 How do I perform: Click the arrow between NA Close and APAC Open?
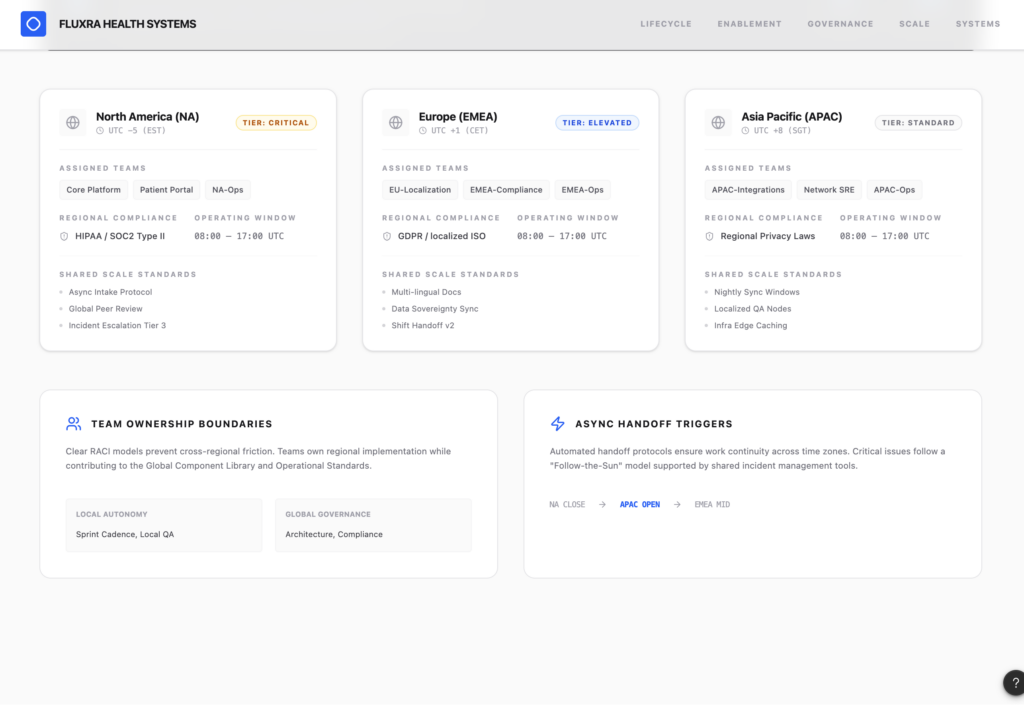pos(602,505)
